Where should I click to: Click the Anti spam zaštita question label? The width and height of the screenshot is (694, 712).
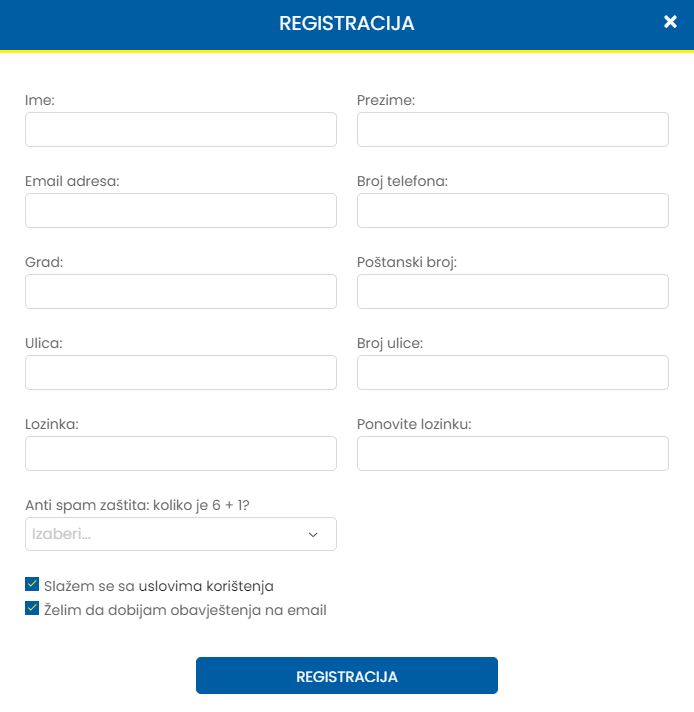tap(137, 505)
